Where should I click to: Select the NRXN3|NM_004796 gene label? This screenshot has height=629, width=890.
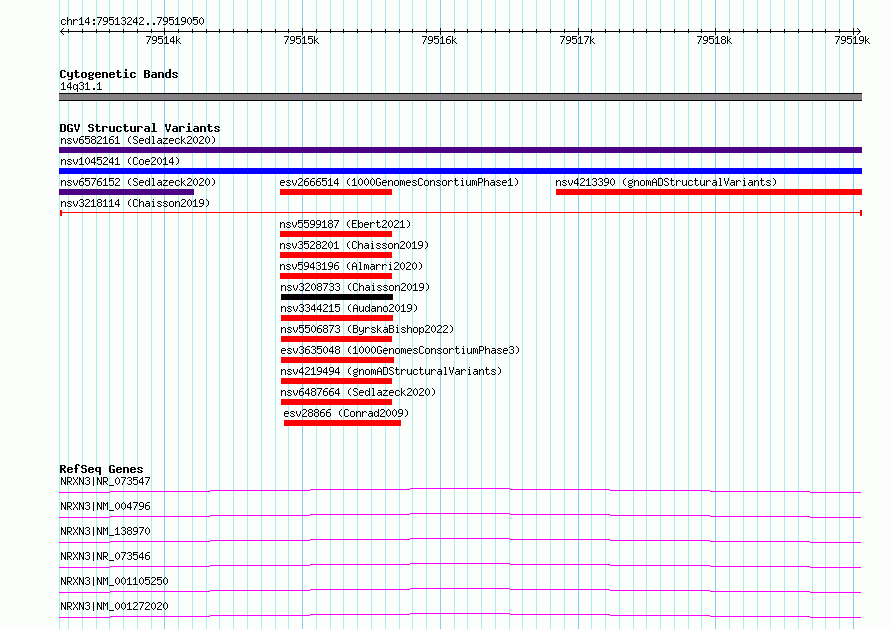click(x=106, y=506)
